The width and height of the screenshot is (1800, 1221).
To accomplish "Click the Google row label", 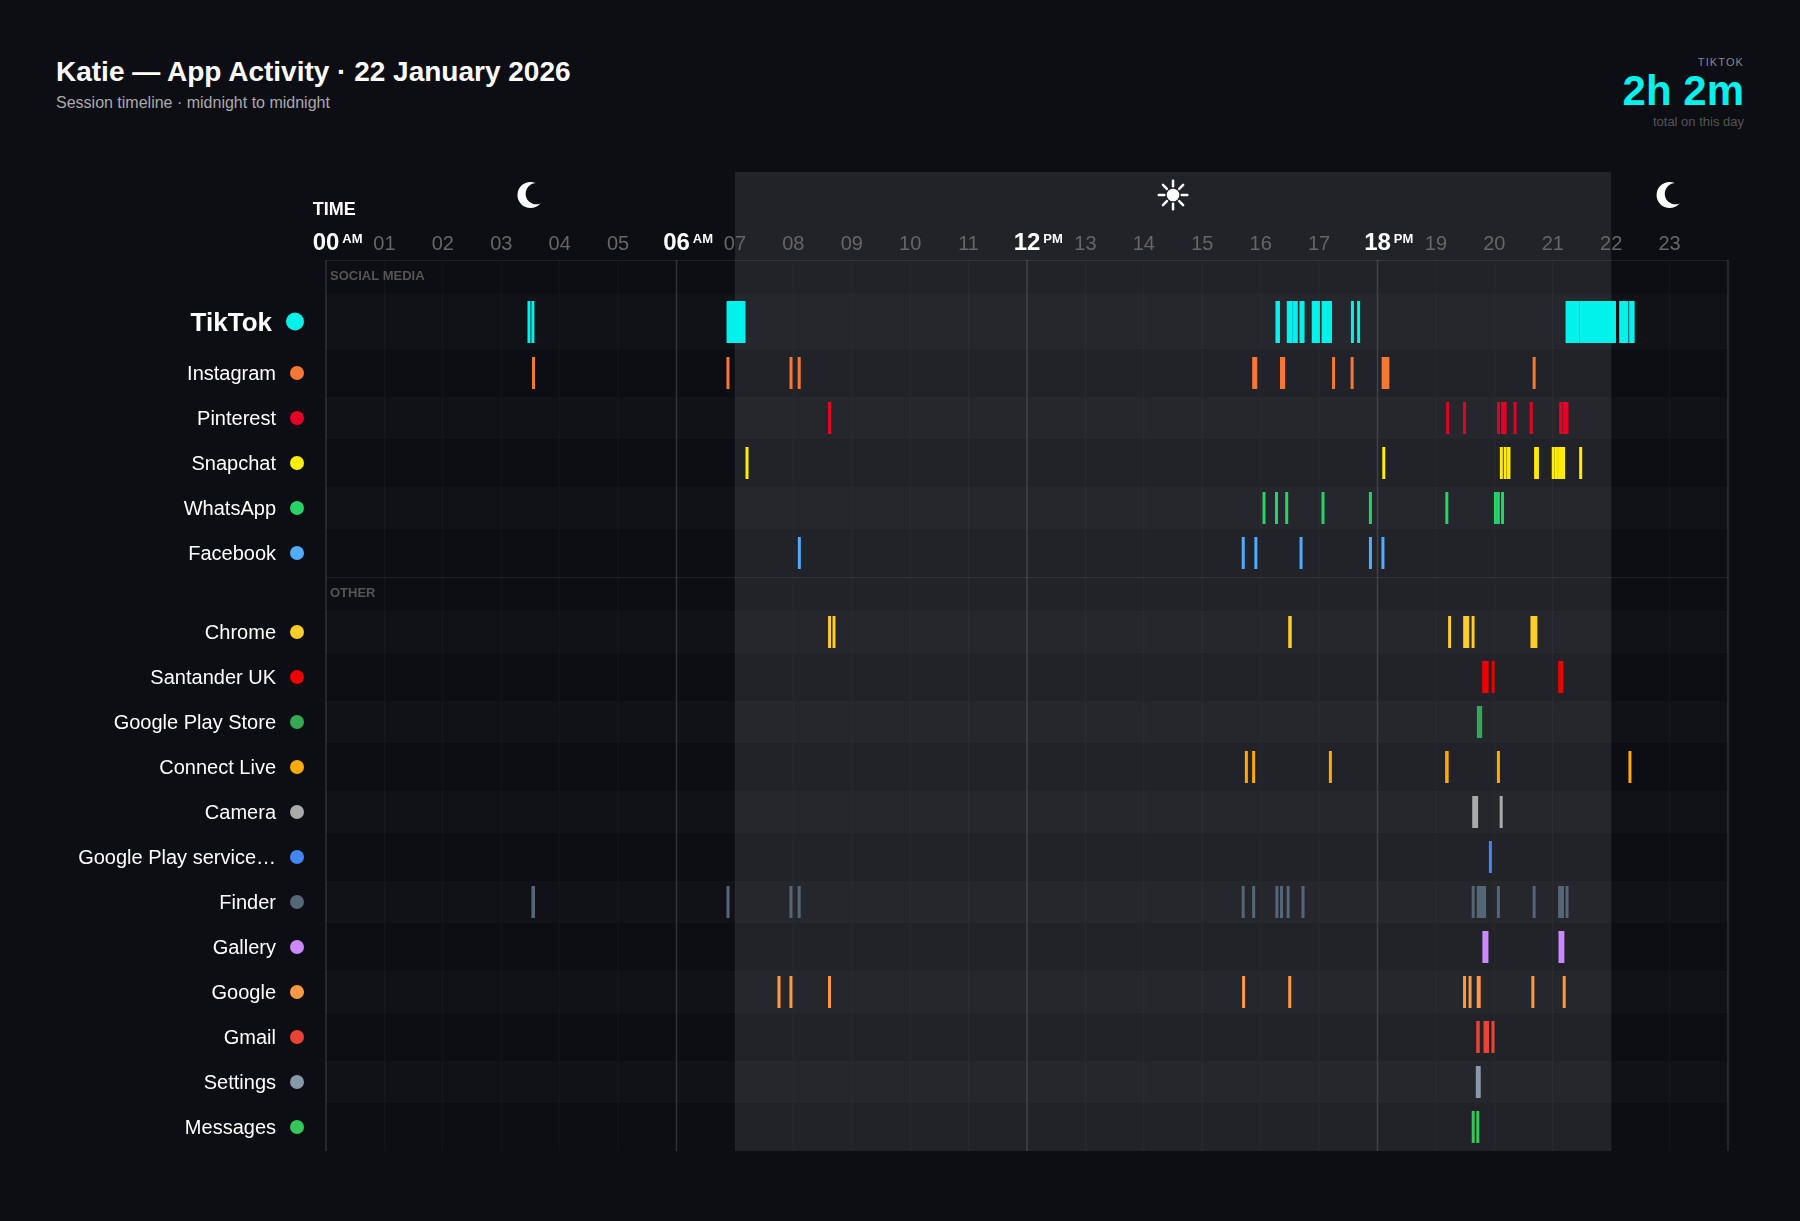I will pos(243,992).
